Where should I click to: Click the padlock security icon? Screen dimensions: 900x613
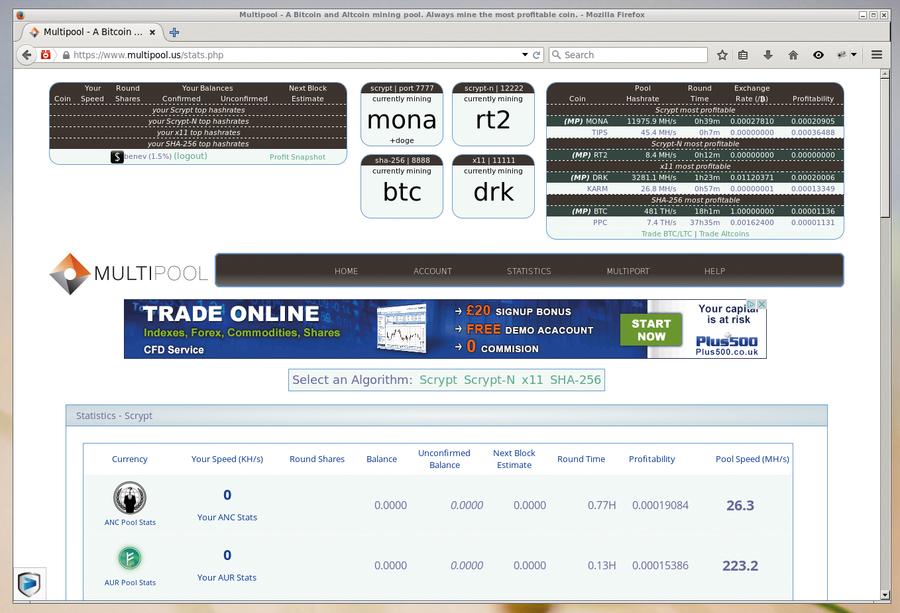click(66, 55)
